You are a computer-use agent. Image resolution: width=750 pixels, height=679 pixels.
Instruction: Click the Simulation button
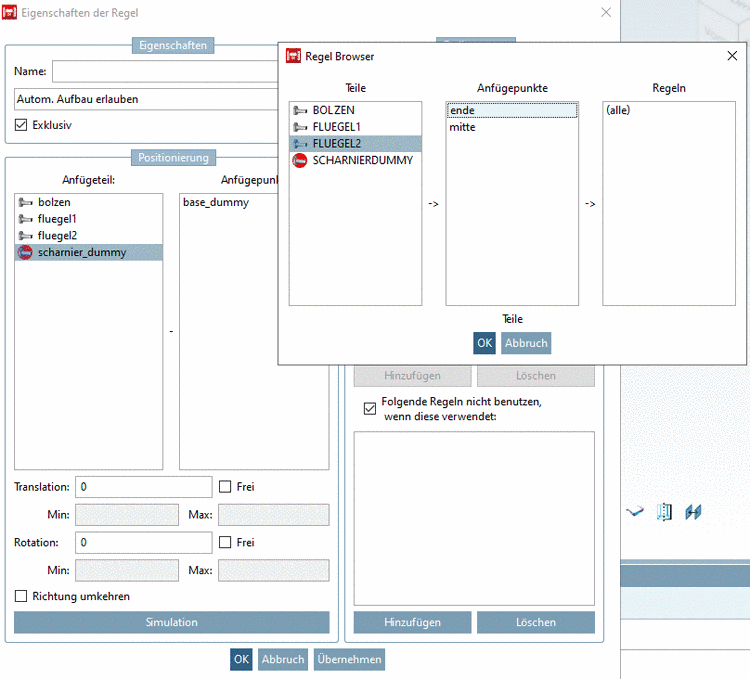click(172, 623)
